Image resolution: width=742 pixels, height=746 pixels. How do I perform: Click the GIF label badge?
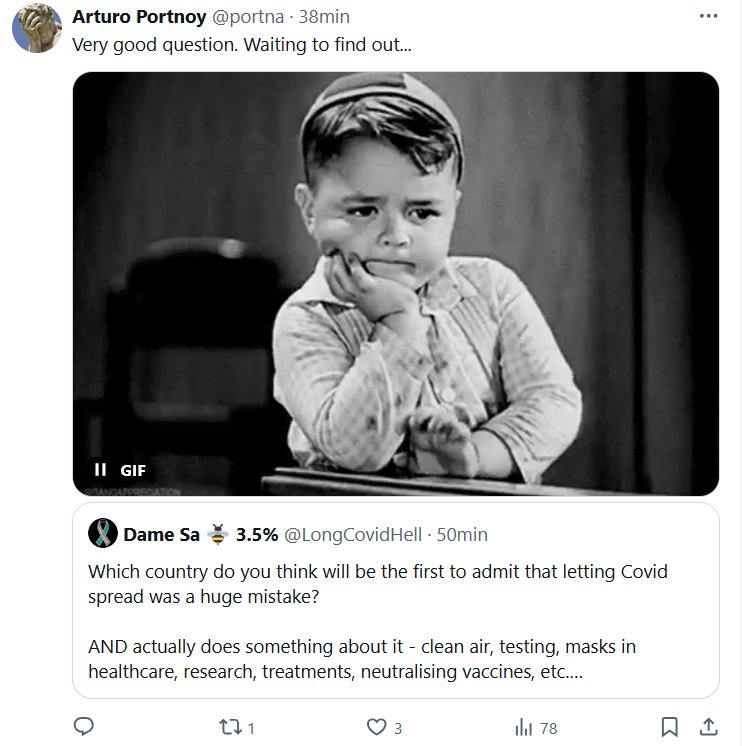(133, 469)
